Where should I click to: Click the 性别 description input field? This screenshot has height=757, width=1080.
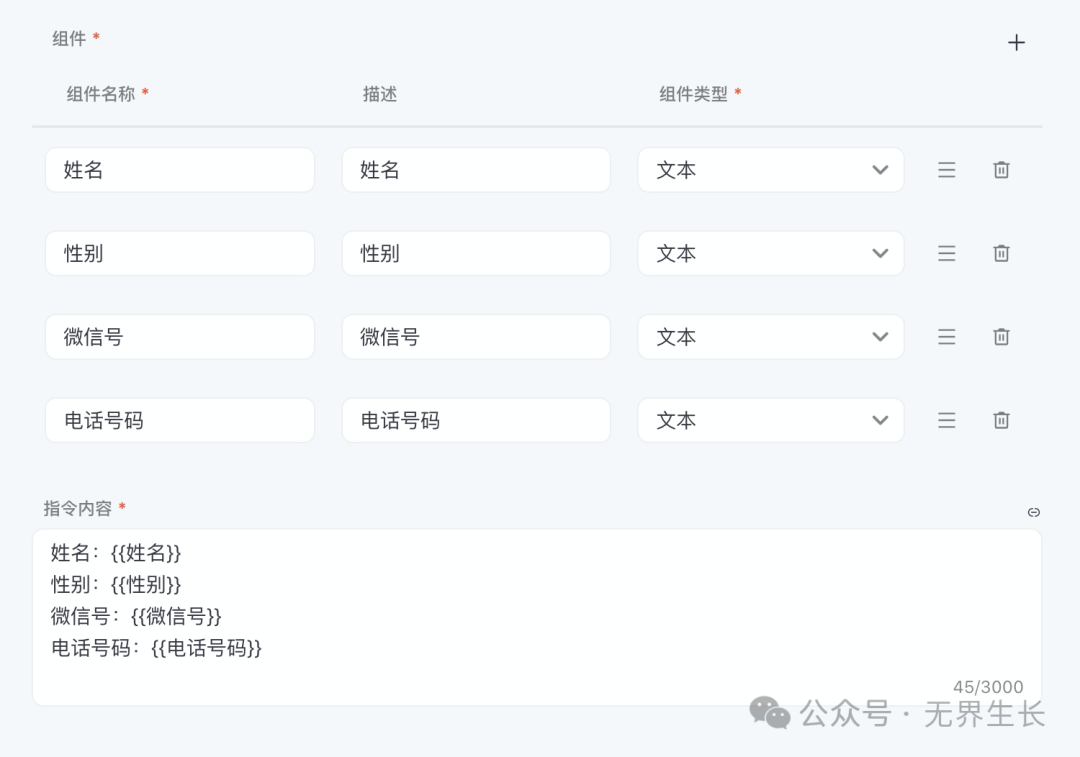[476, 253]
